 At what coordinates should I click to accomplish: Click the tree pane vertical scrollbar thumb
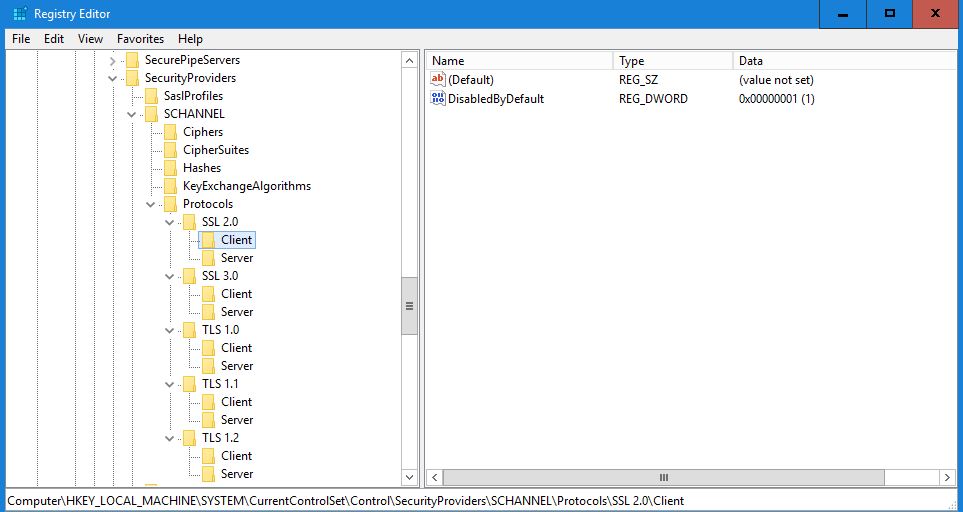click(410, 306)
